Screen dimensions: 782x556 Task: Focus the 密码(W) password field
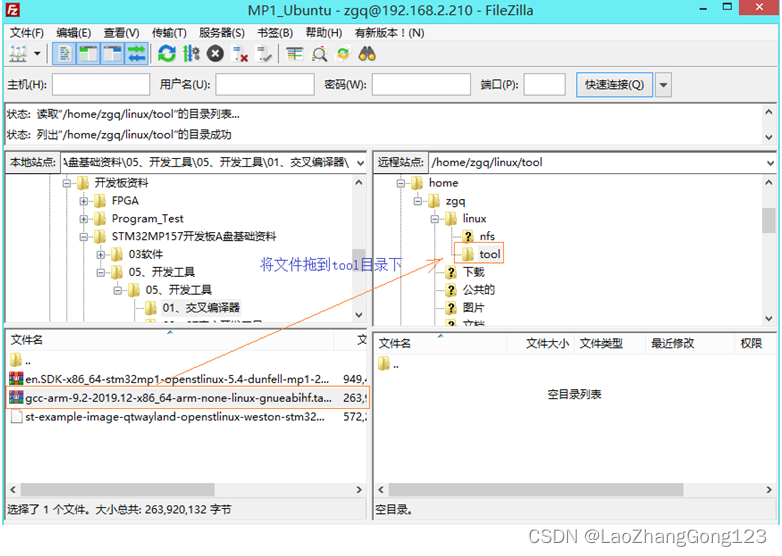[421, 84]
